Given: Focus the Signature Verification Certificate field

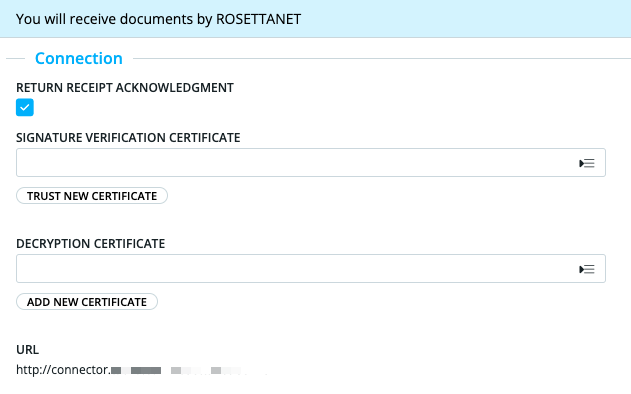Looking at the screenshot, I should 311,163.
